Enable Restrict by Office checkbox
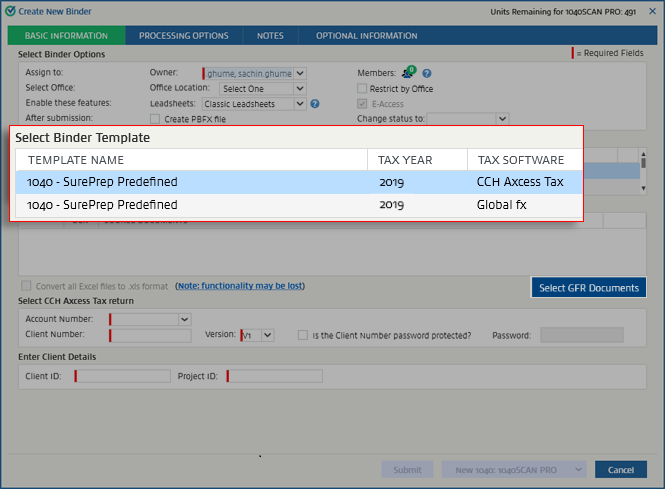 pyautogui.click(x=363, y=88)
